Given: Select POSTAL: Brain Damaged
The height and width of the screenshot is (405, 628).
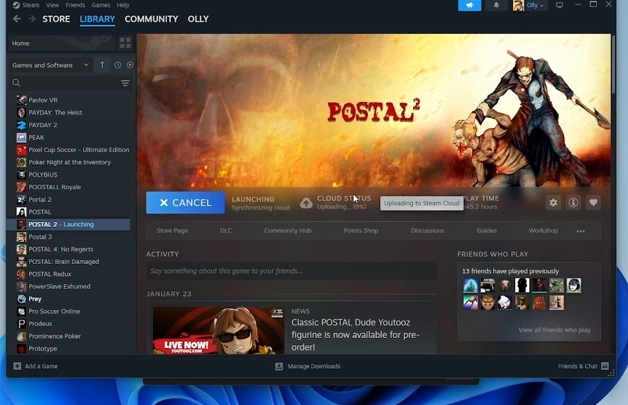Looking at the screenshot, I should tap(64, 262).
